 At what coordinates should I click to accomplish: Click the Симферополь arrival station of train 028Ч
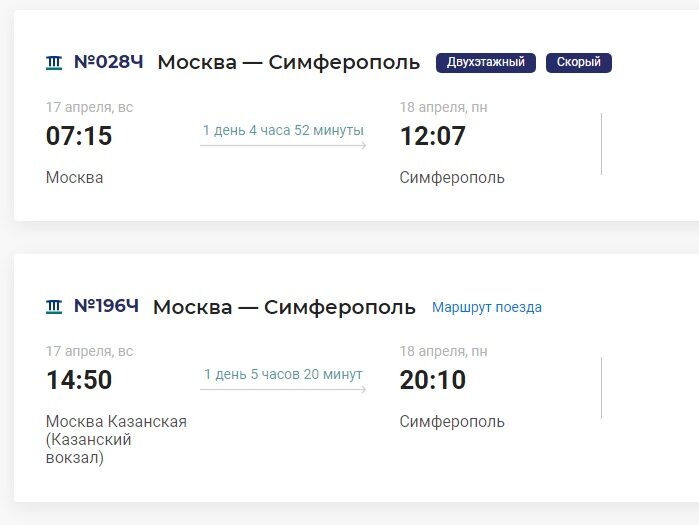pos(452,178)
